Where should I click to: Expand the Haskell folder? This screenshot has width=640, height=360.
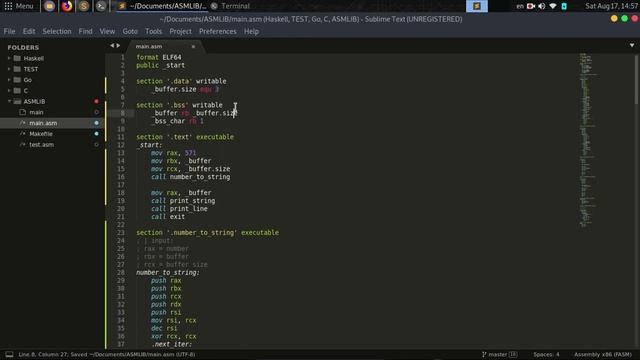[x=9, y=58]
